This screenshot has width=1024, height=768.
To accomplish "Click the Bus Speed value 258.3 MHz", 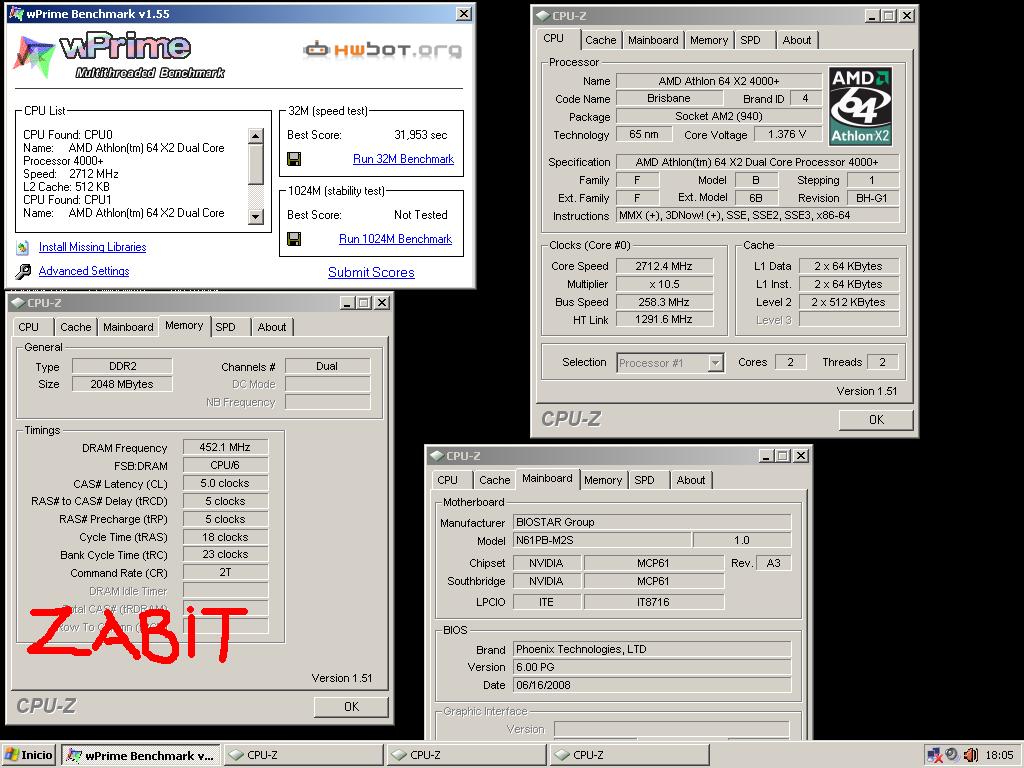I will [x=664, y=302].
